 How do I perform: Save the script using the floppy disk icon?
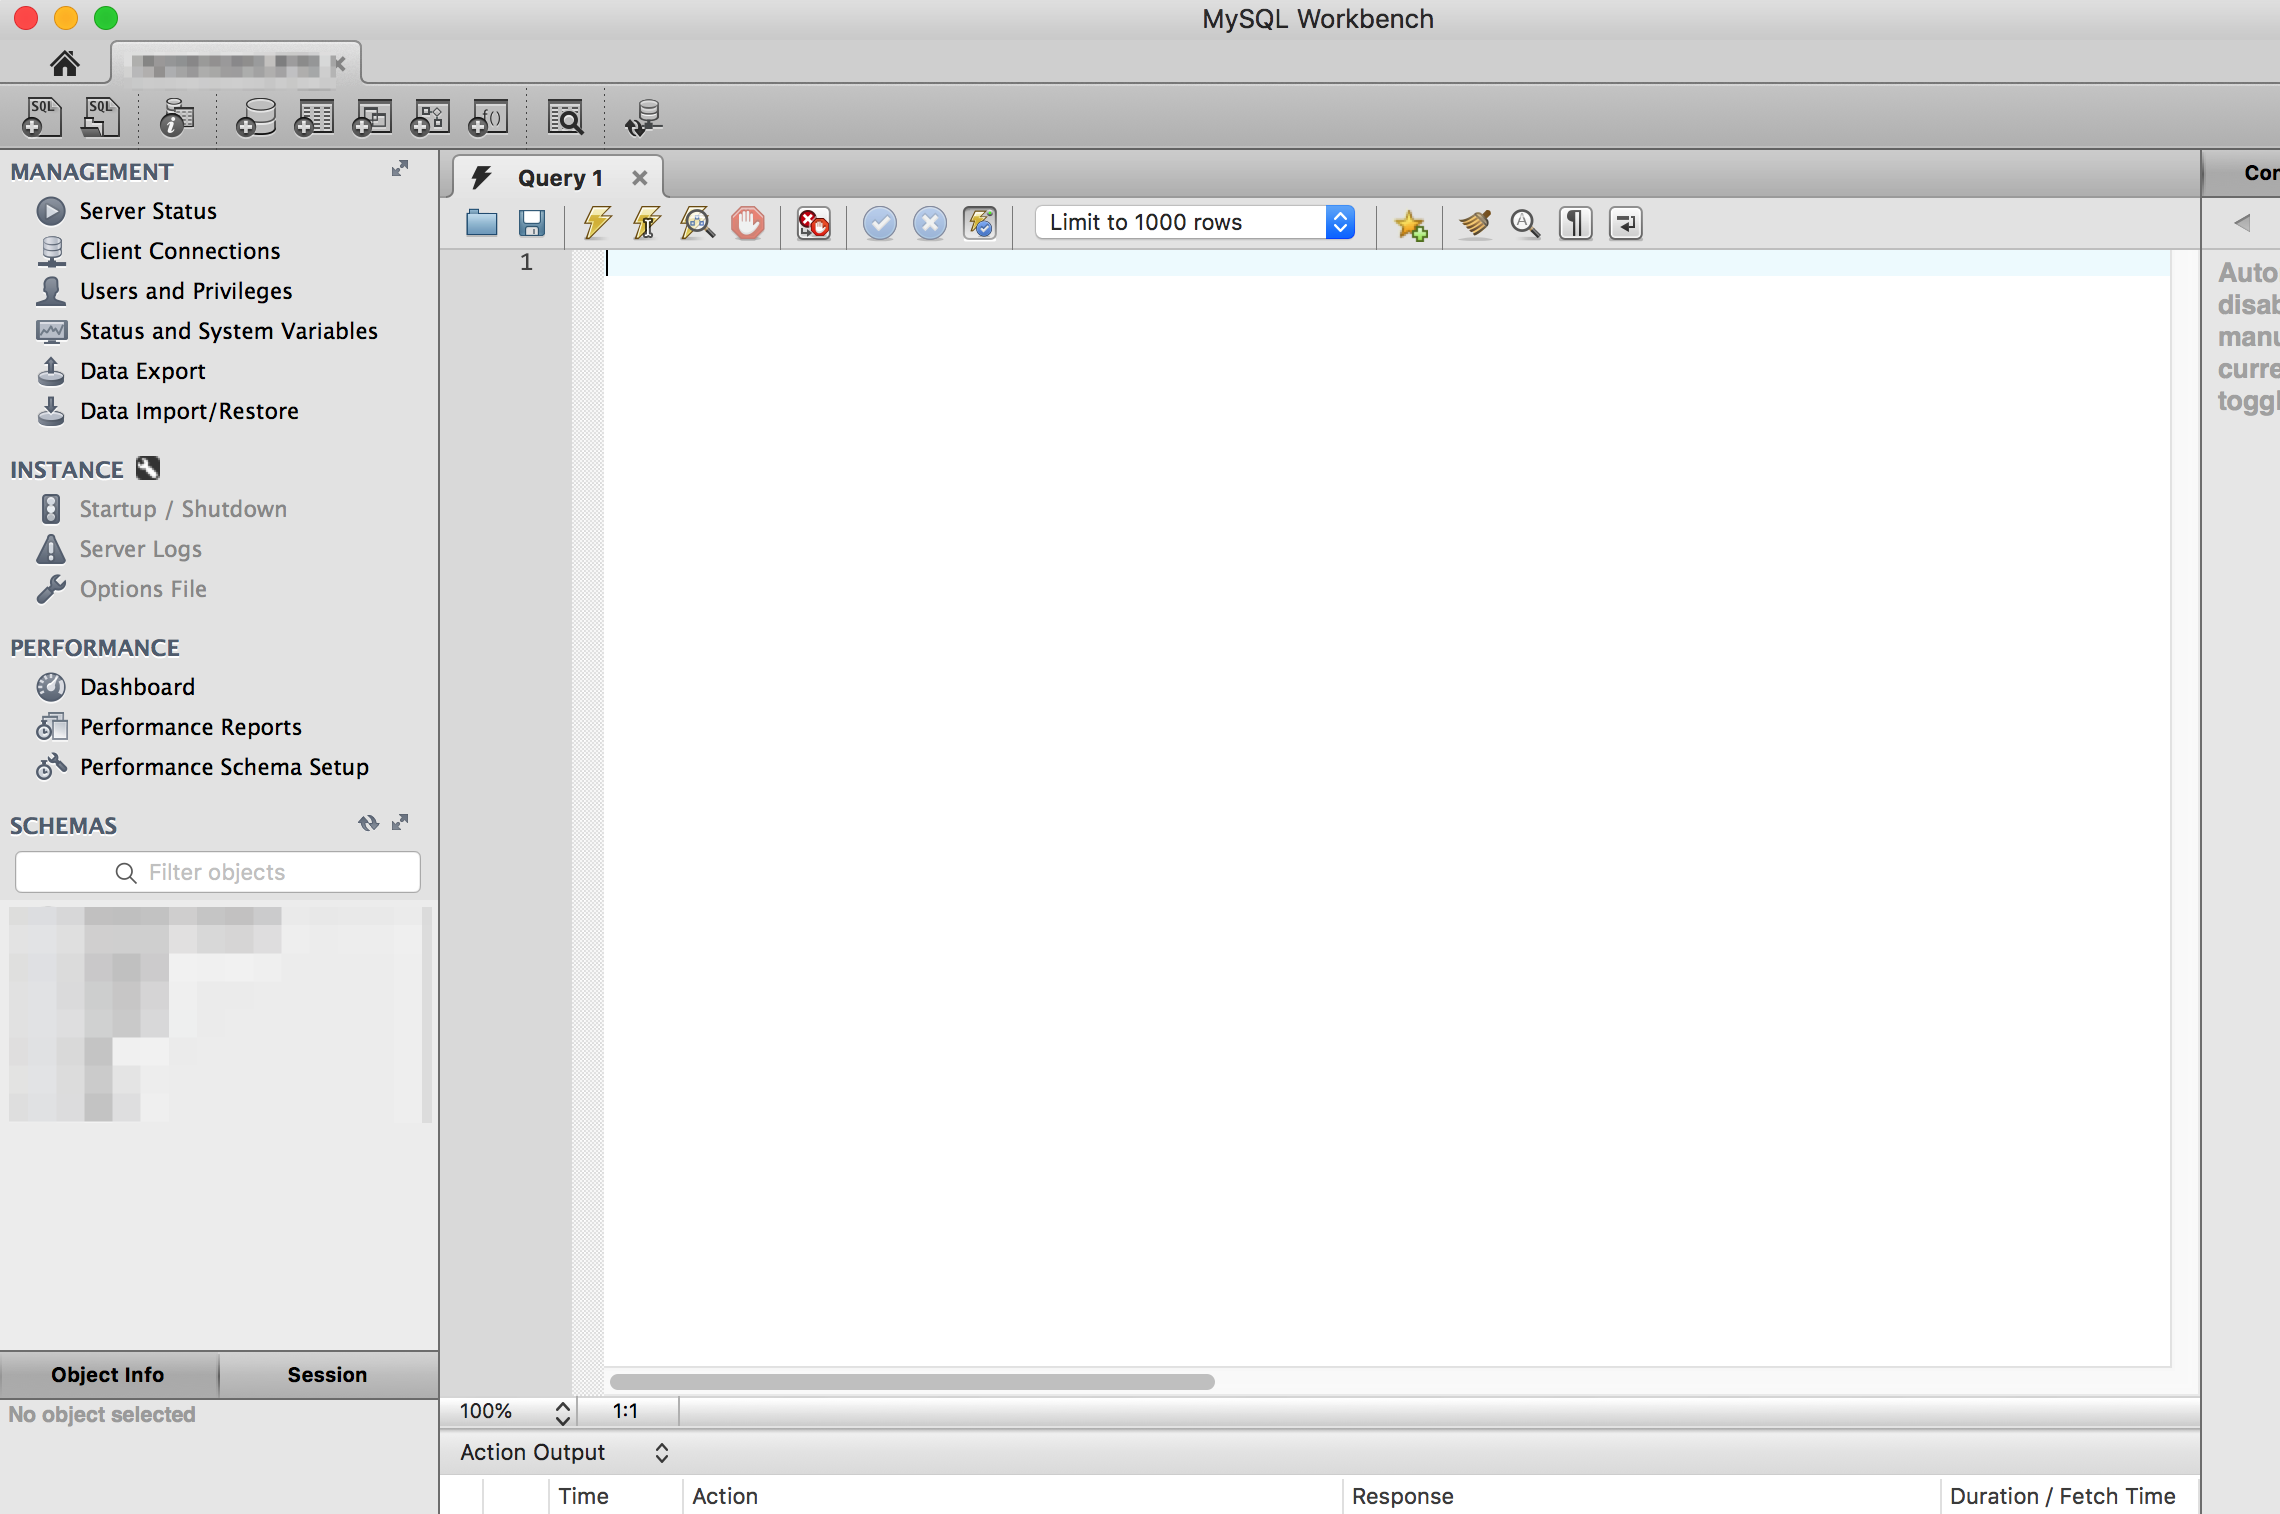tap(531, 223)
